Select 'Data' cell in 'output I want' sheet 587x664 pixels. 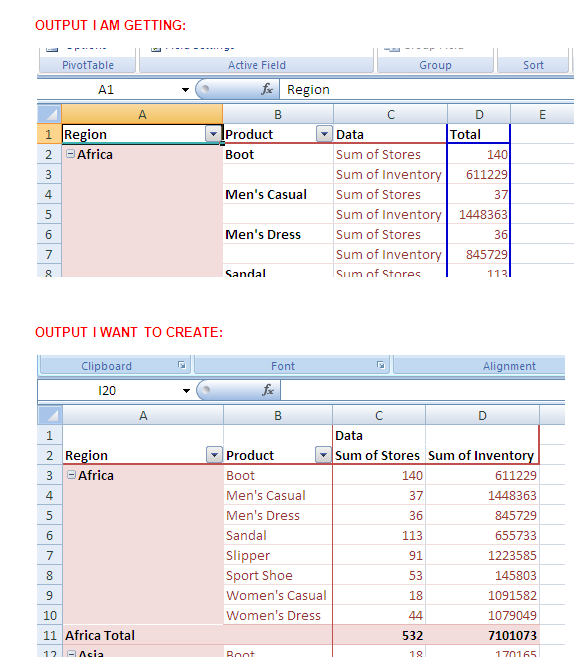(x=379, y=435)
